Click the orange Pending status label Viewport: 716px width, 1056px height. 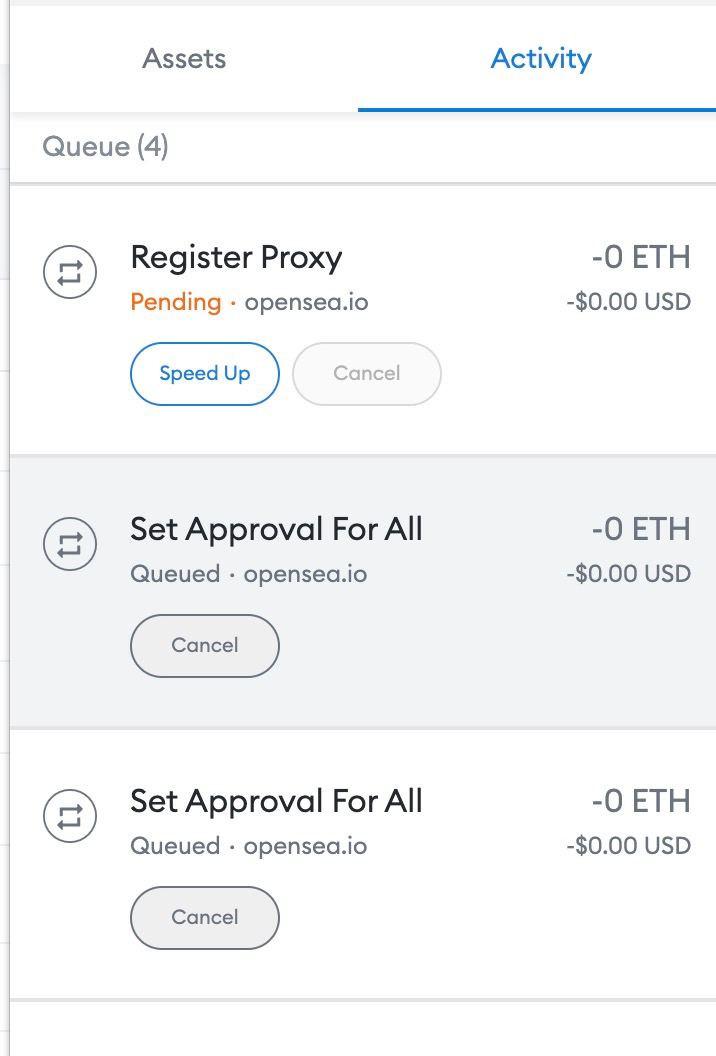coord(176,302)
